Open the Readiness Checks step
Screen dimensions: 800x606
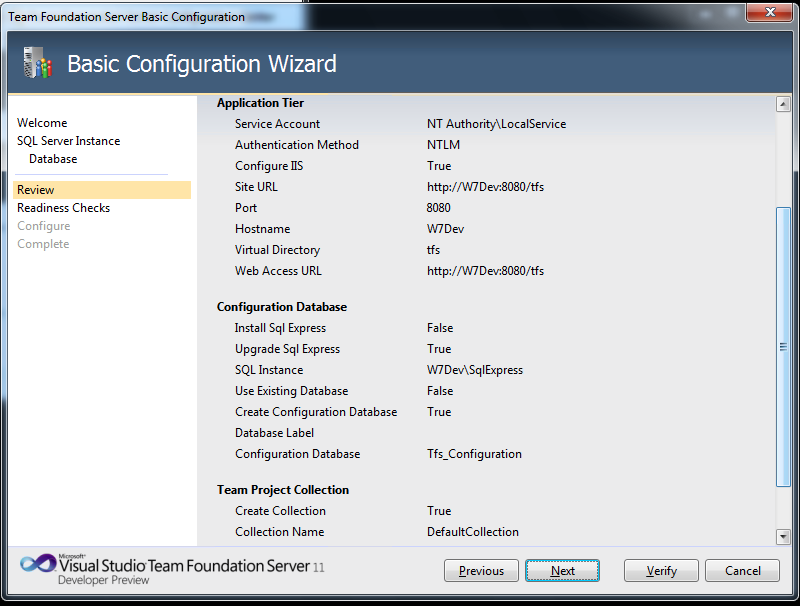tap(63, 208)
